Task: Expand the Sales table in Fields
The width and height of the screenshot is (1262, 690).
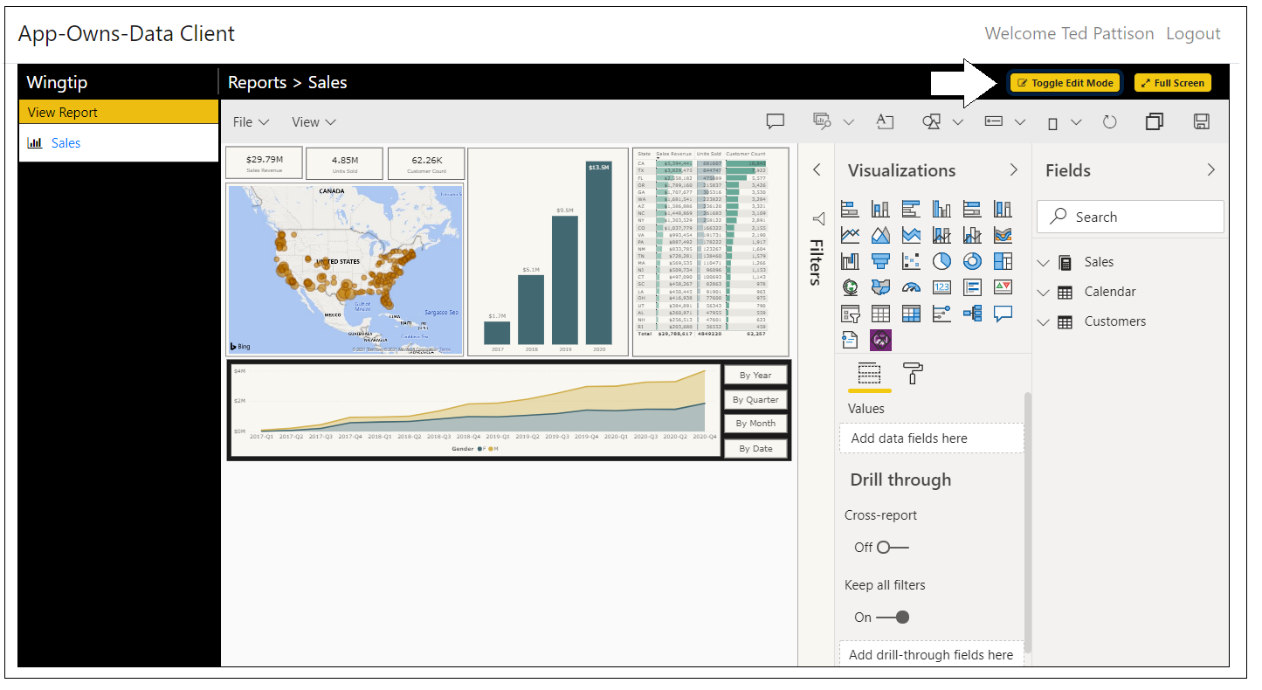Action: (1044, 262)
